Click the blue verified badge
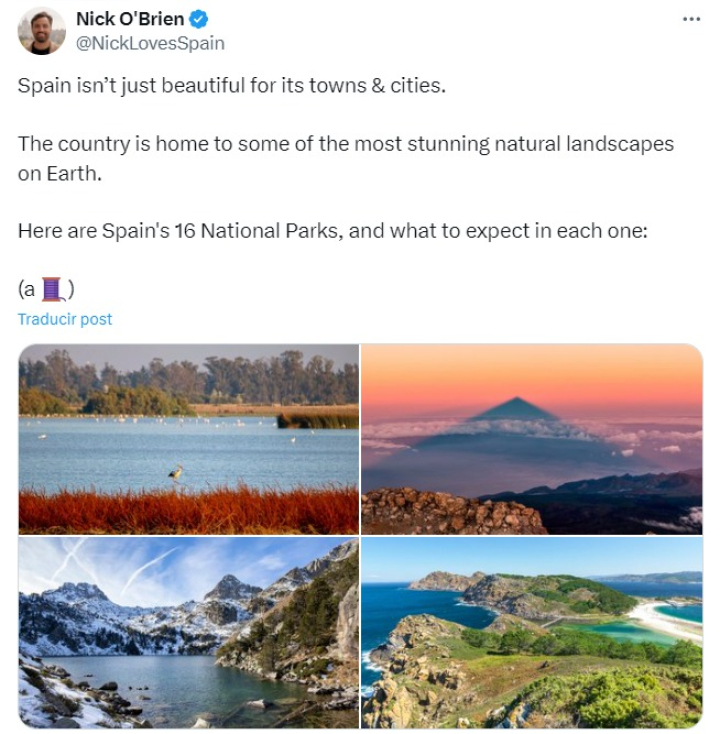Image resolution: width=720 pixels, height=734 pixels. click(x=199, y=19)
